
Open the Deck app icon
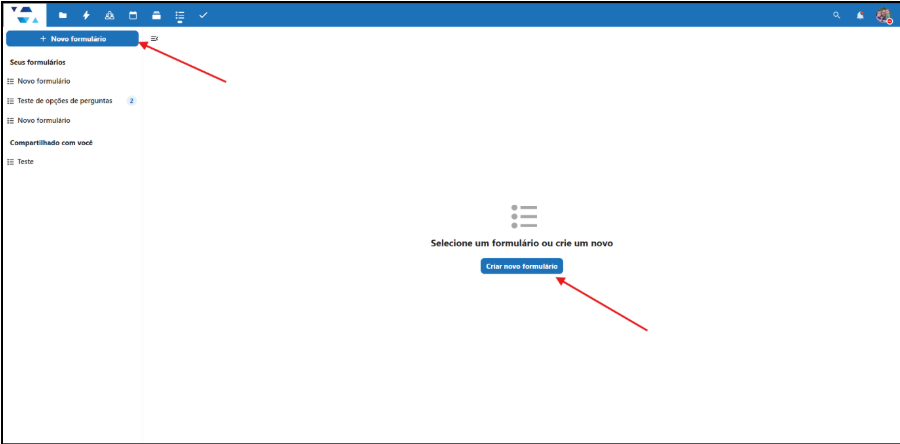click(156, 15)
